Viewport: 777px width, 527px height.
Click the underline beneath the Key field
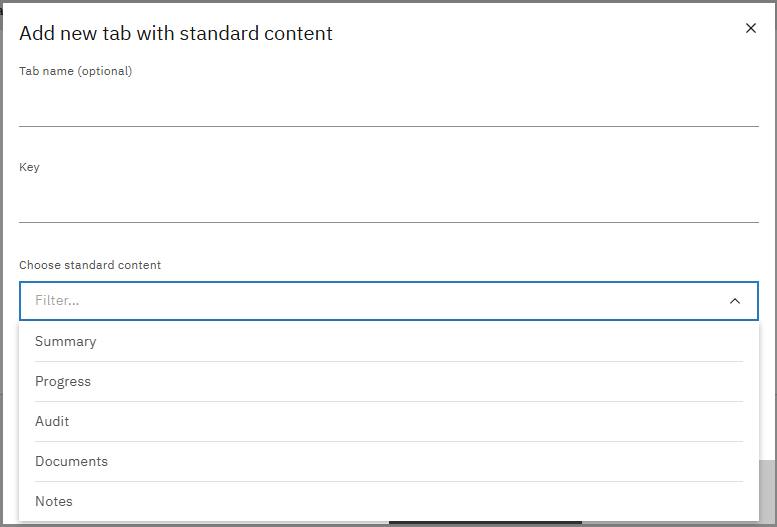coord(388,222)
